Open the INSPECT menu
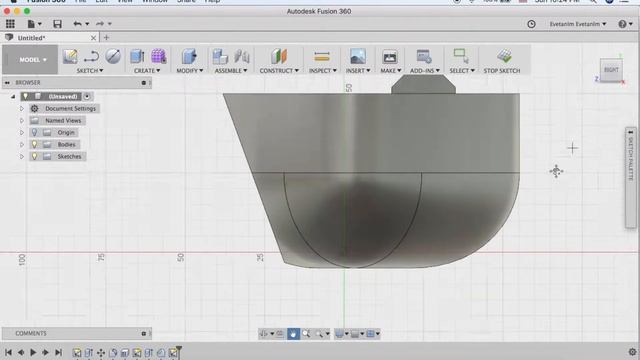This screenshot has height=360, width=640. point(322,71)
